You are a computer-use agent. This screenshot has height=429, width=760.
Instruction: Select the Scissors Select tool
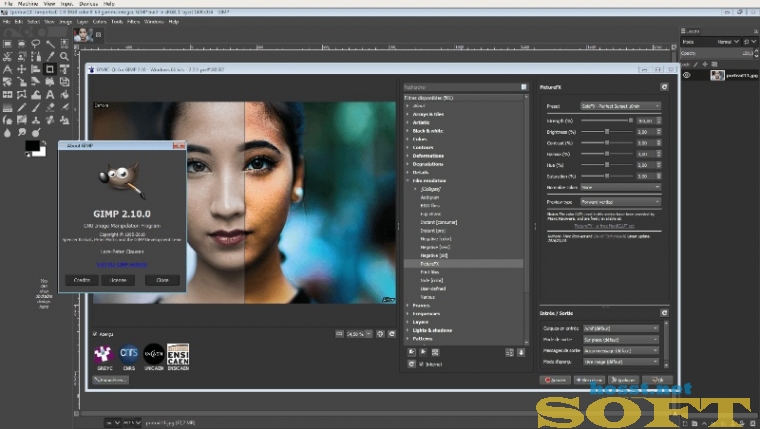[x=7, y=57]
